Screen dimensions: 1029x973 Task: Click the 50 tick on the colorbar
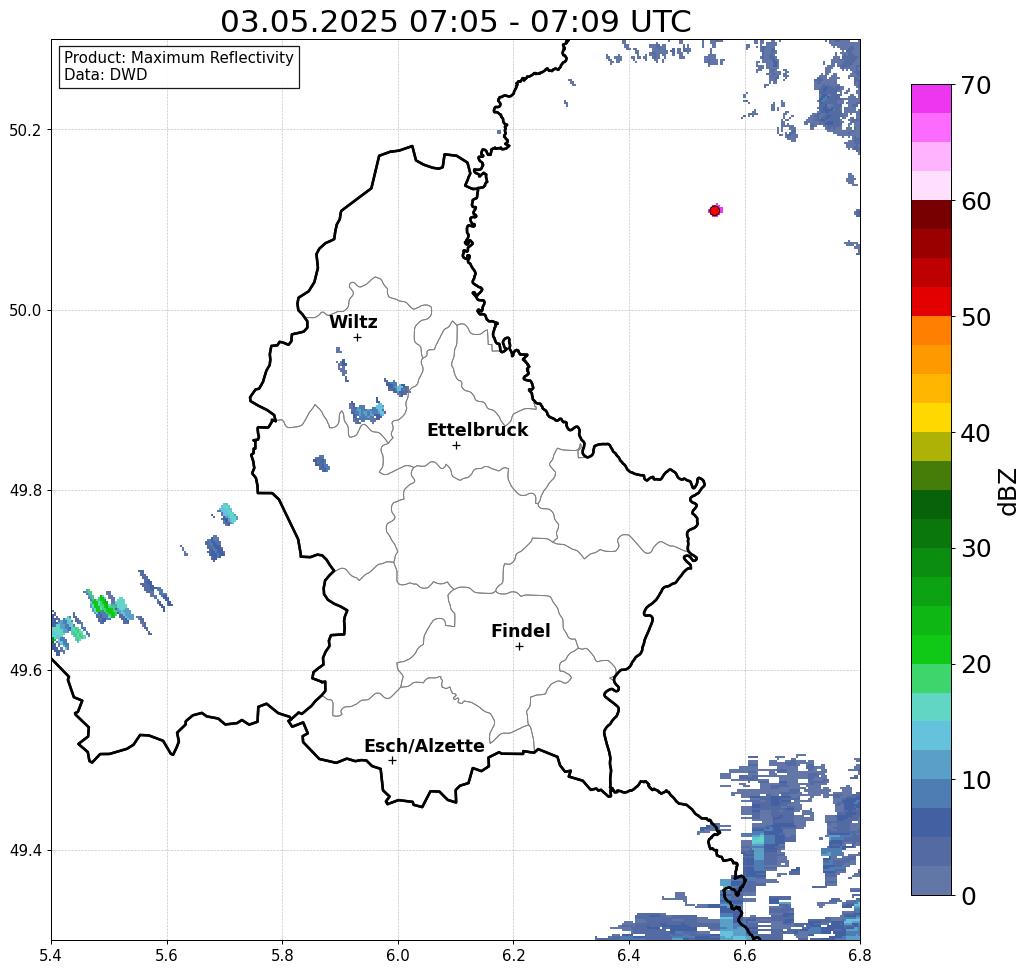pyautogui.click(x=976, y=317)
